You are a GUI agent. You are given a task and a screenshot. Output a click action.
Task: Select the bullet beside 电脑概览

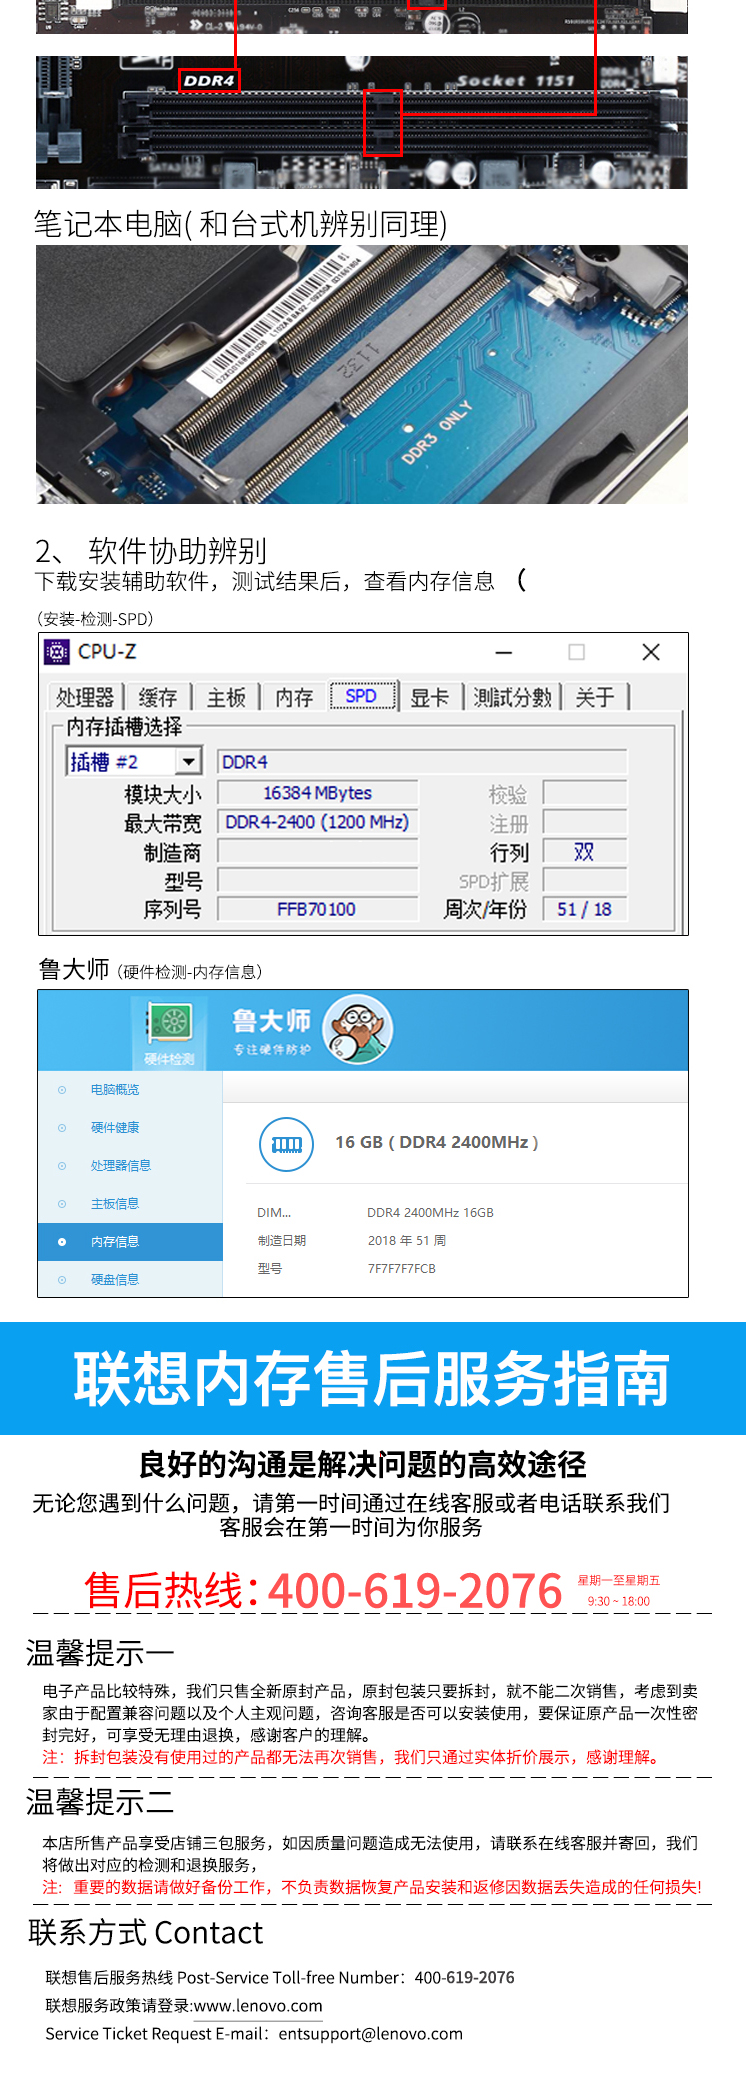coord(62,1090)
